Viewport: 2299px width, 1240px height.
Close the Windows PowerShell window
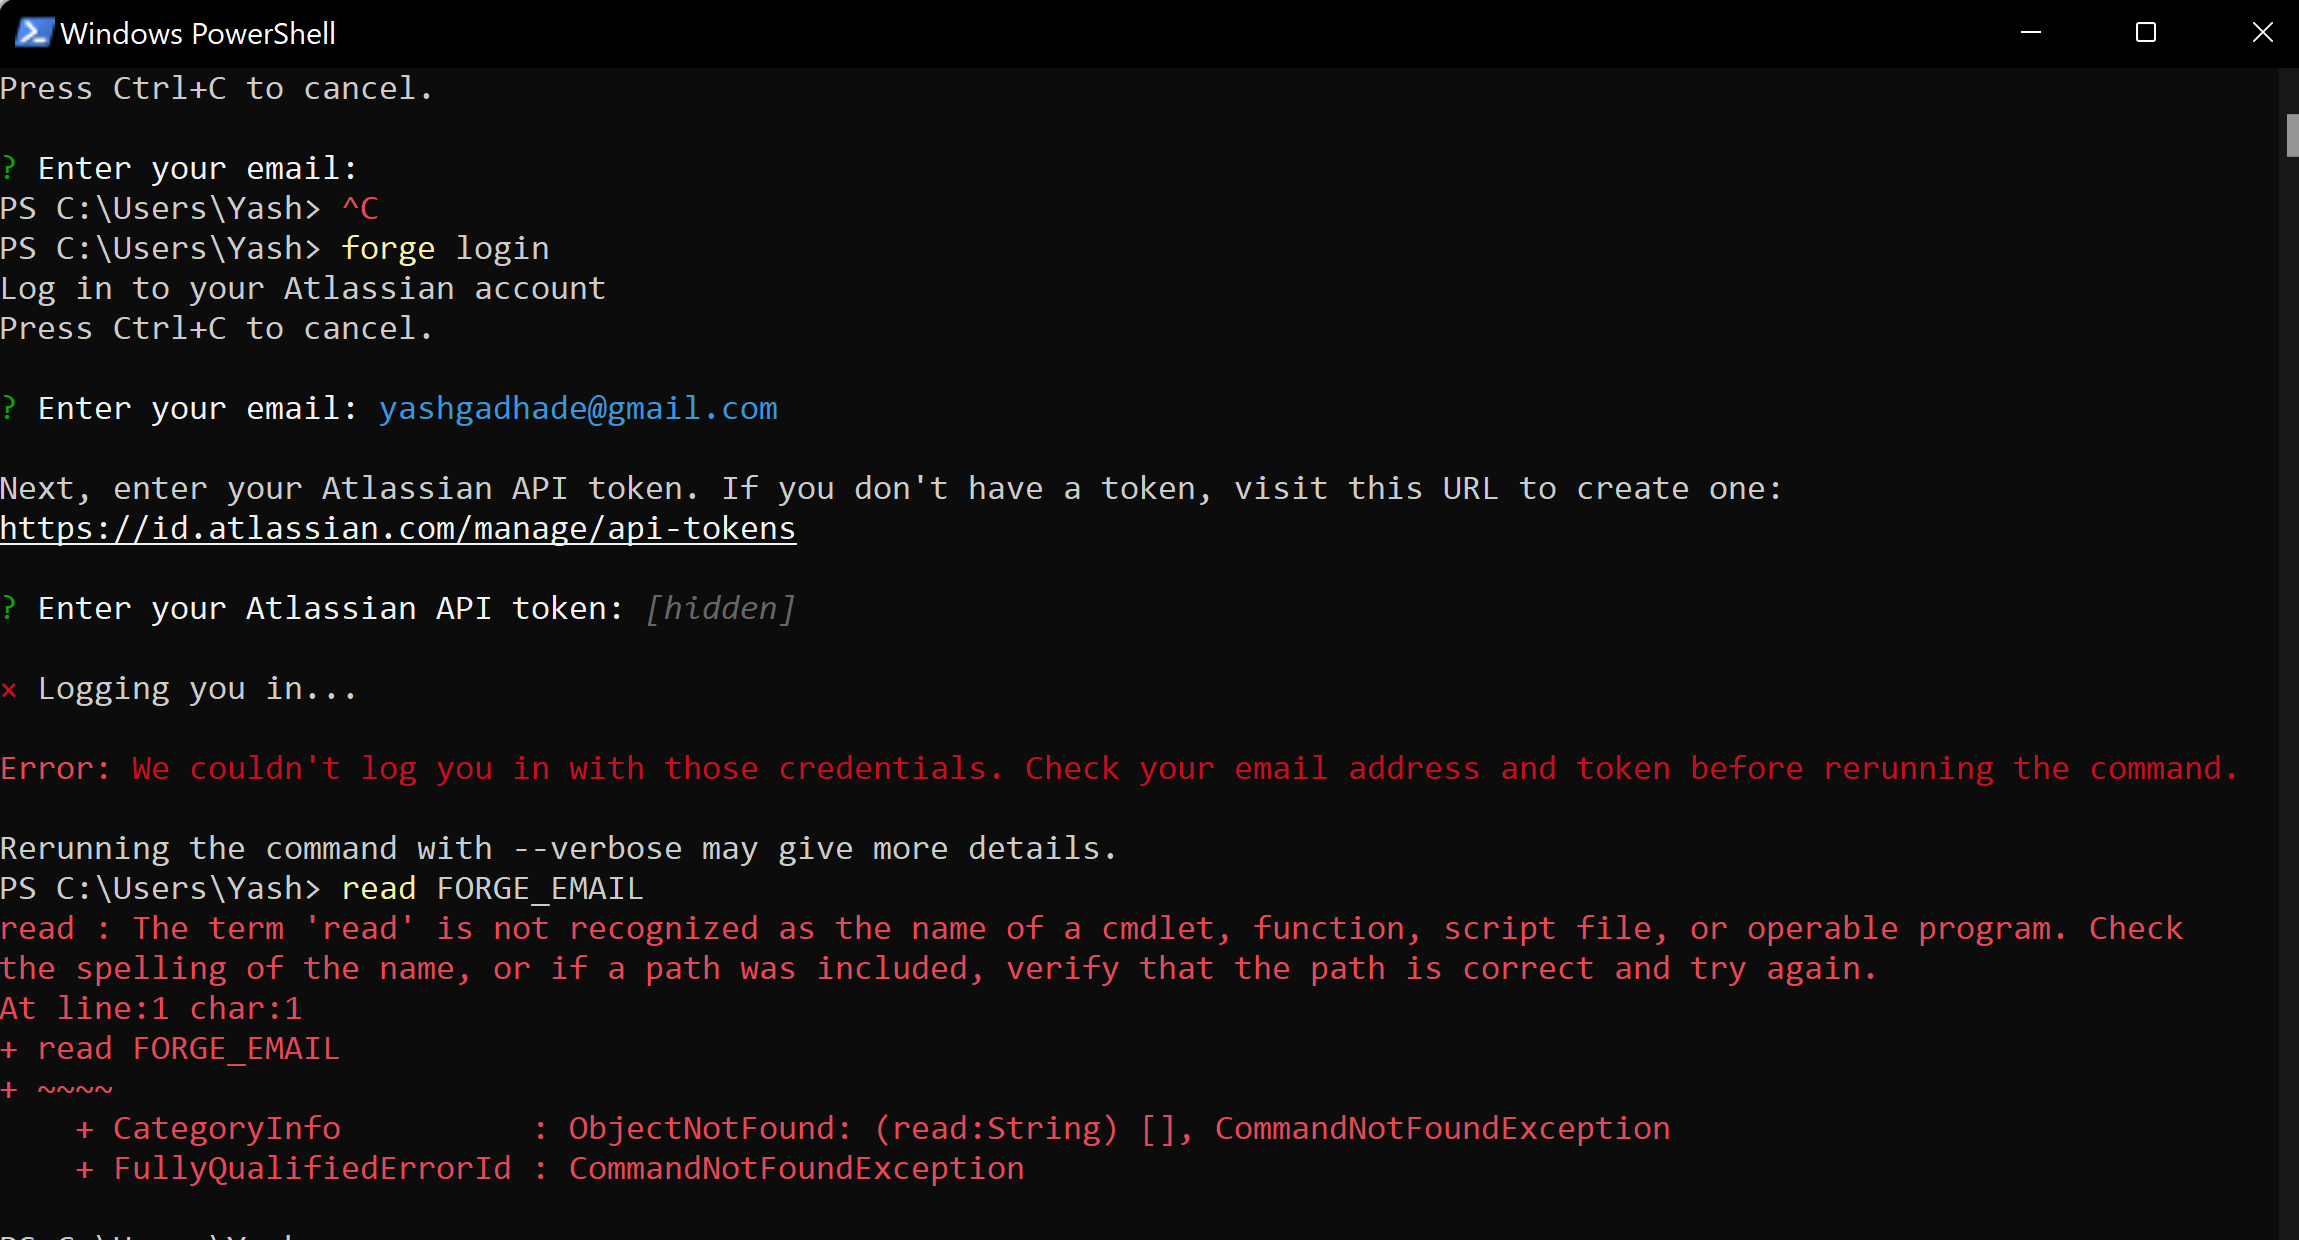[x=2262, y=33]
